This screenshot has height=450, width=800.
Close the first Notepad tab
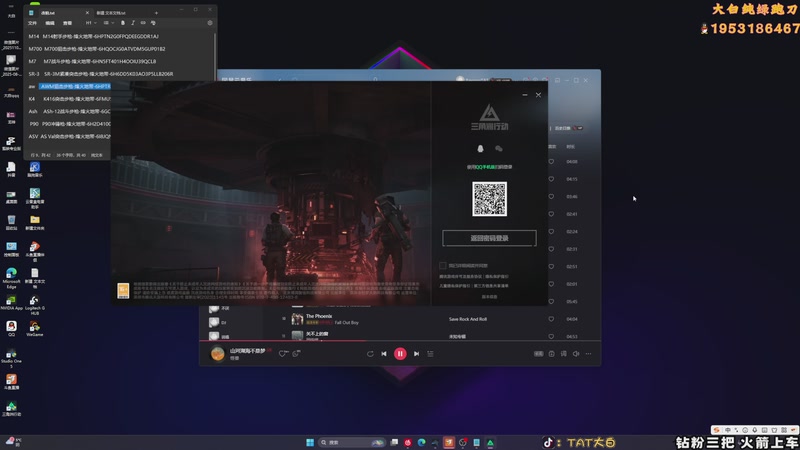87,13
